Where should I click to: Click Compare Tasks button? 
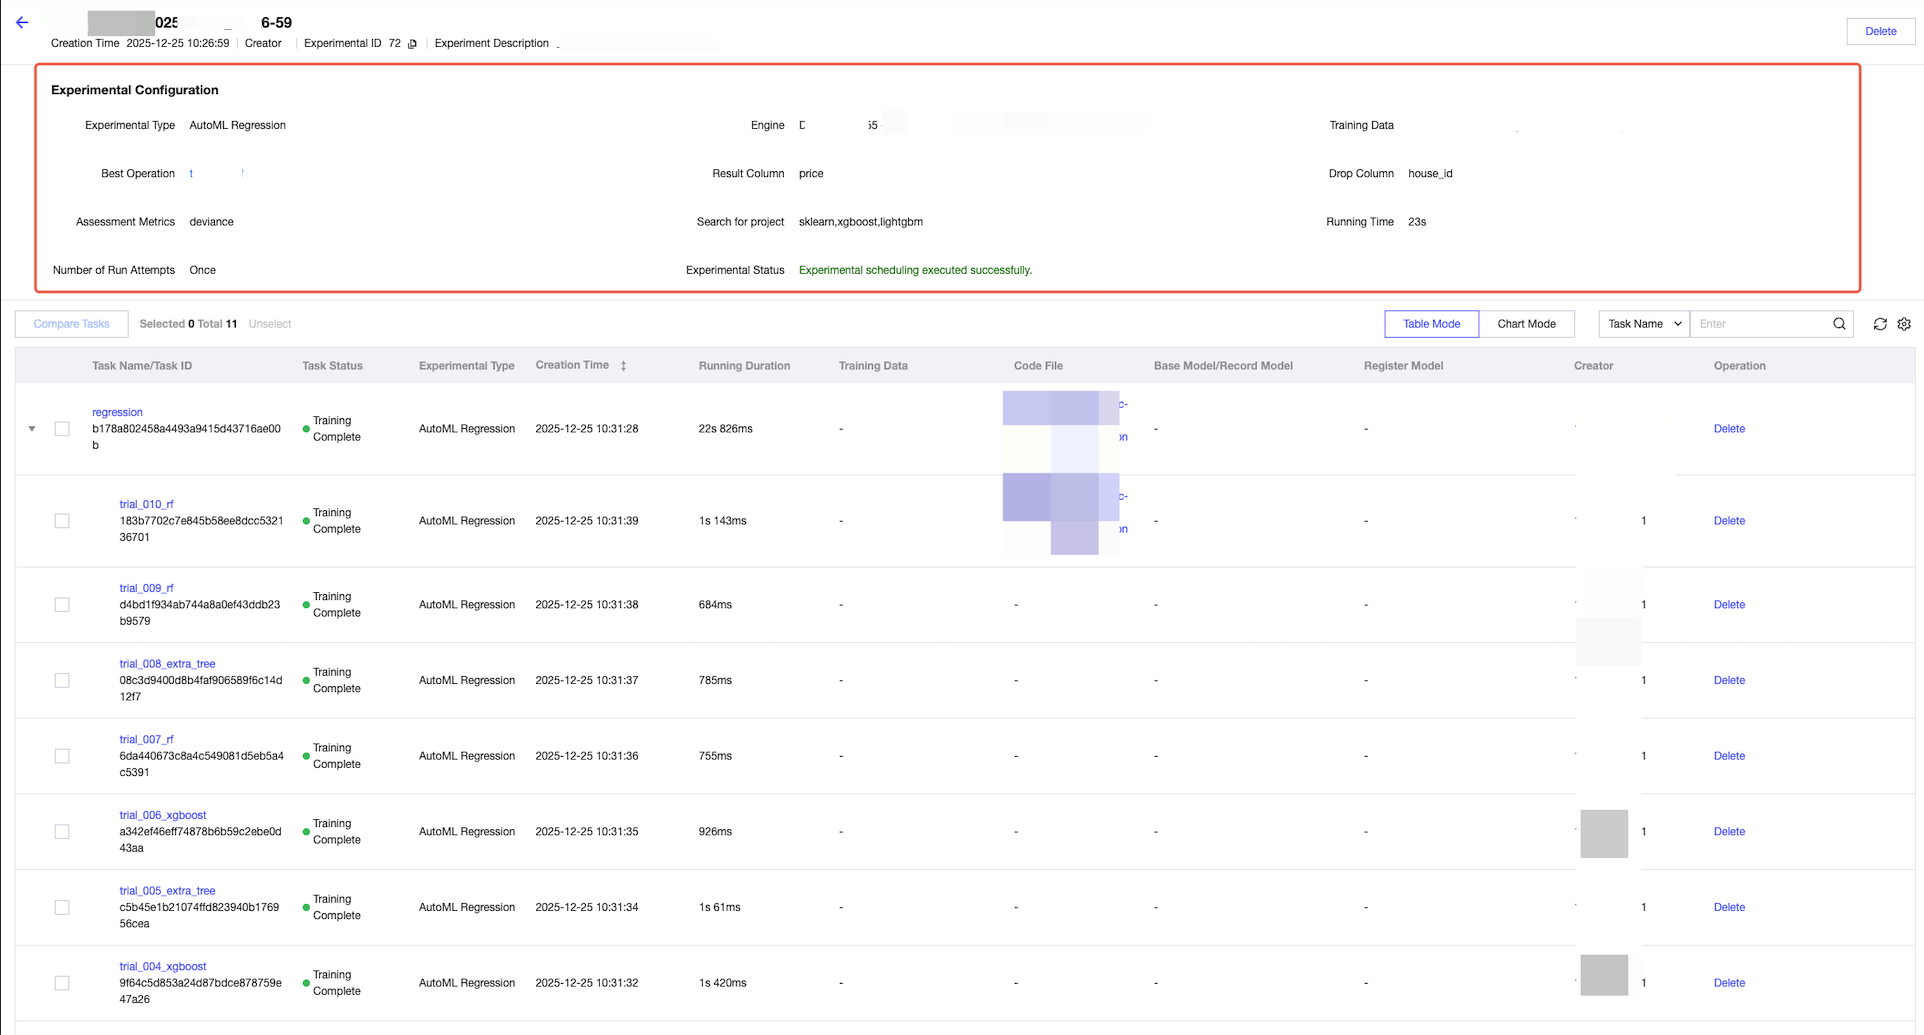[71, 324]
